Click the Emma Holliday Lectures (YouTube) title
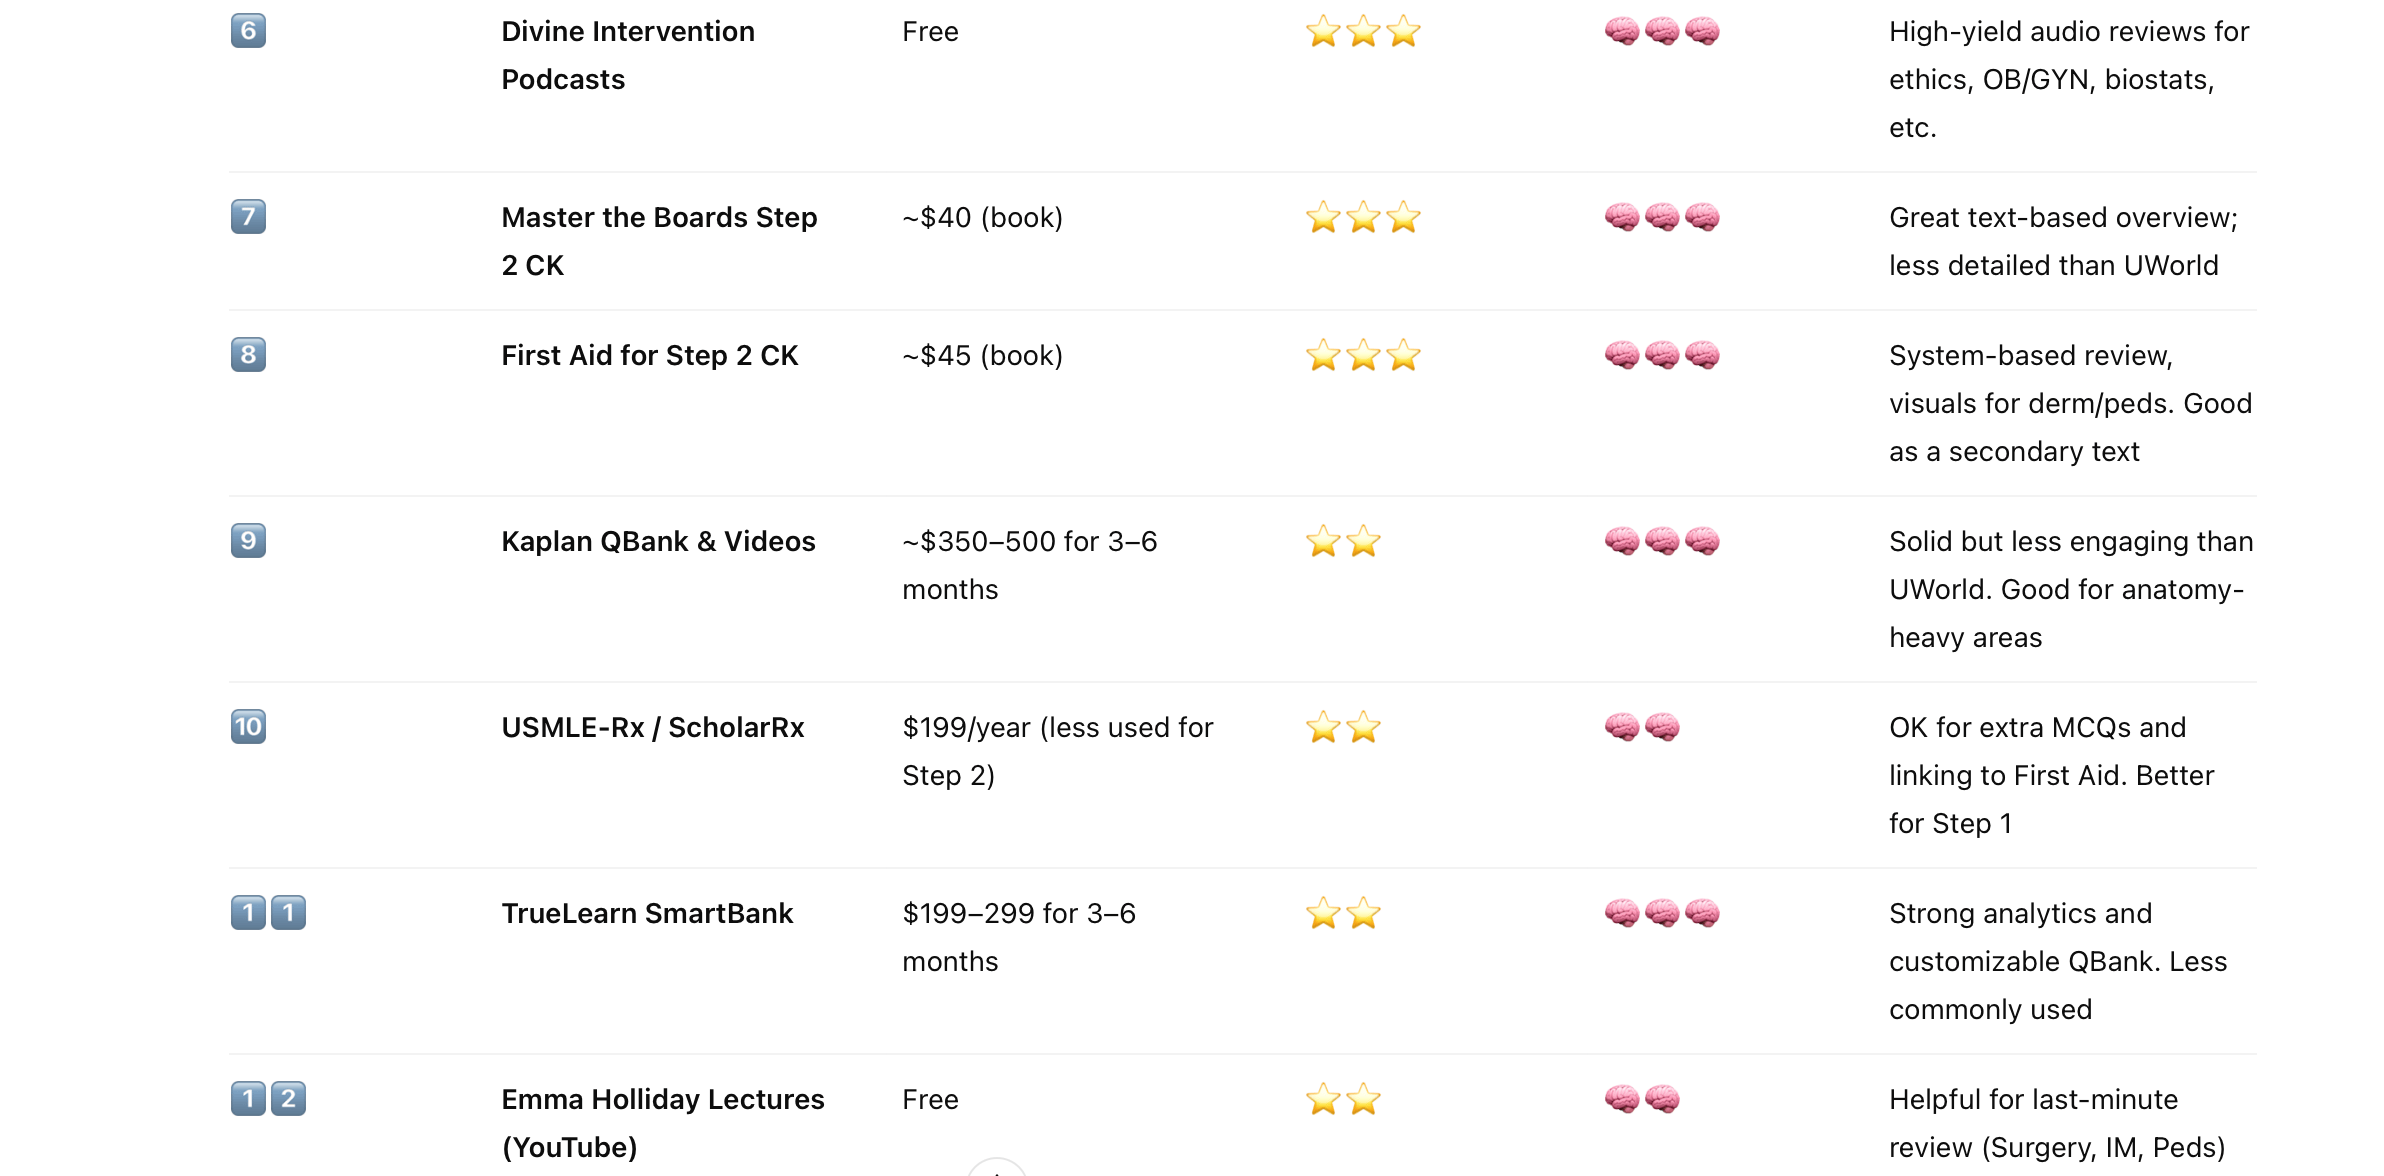 [x=663, y=1123]
